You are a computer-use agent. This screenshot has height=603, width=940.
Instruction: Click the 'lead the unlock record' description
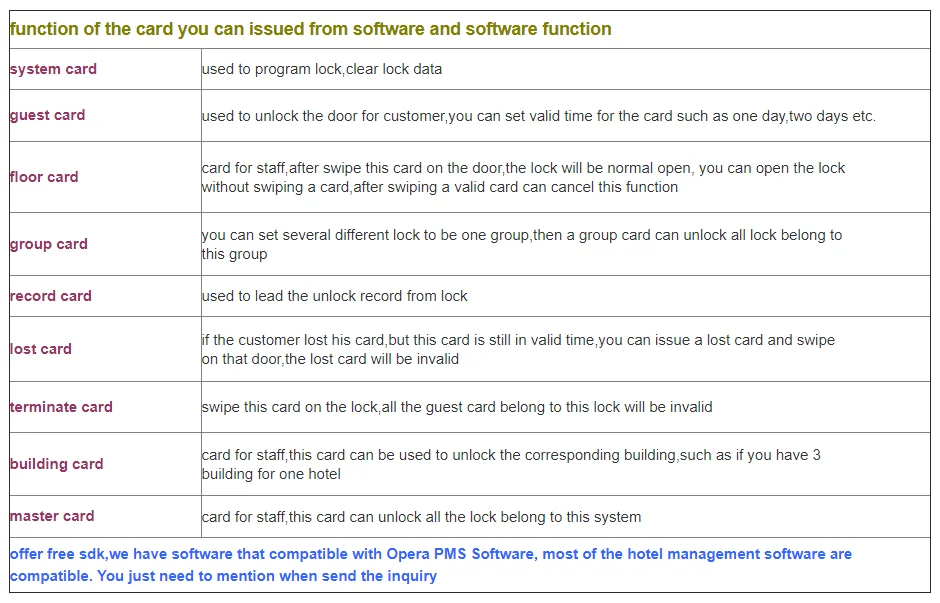334,296
